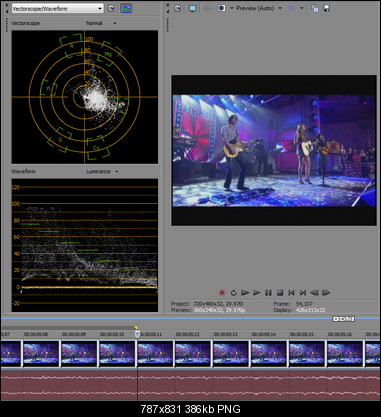This screenshot has height=417, width=381.
Task: Click the audio track waveform event
Action: tap(190, 385)
